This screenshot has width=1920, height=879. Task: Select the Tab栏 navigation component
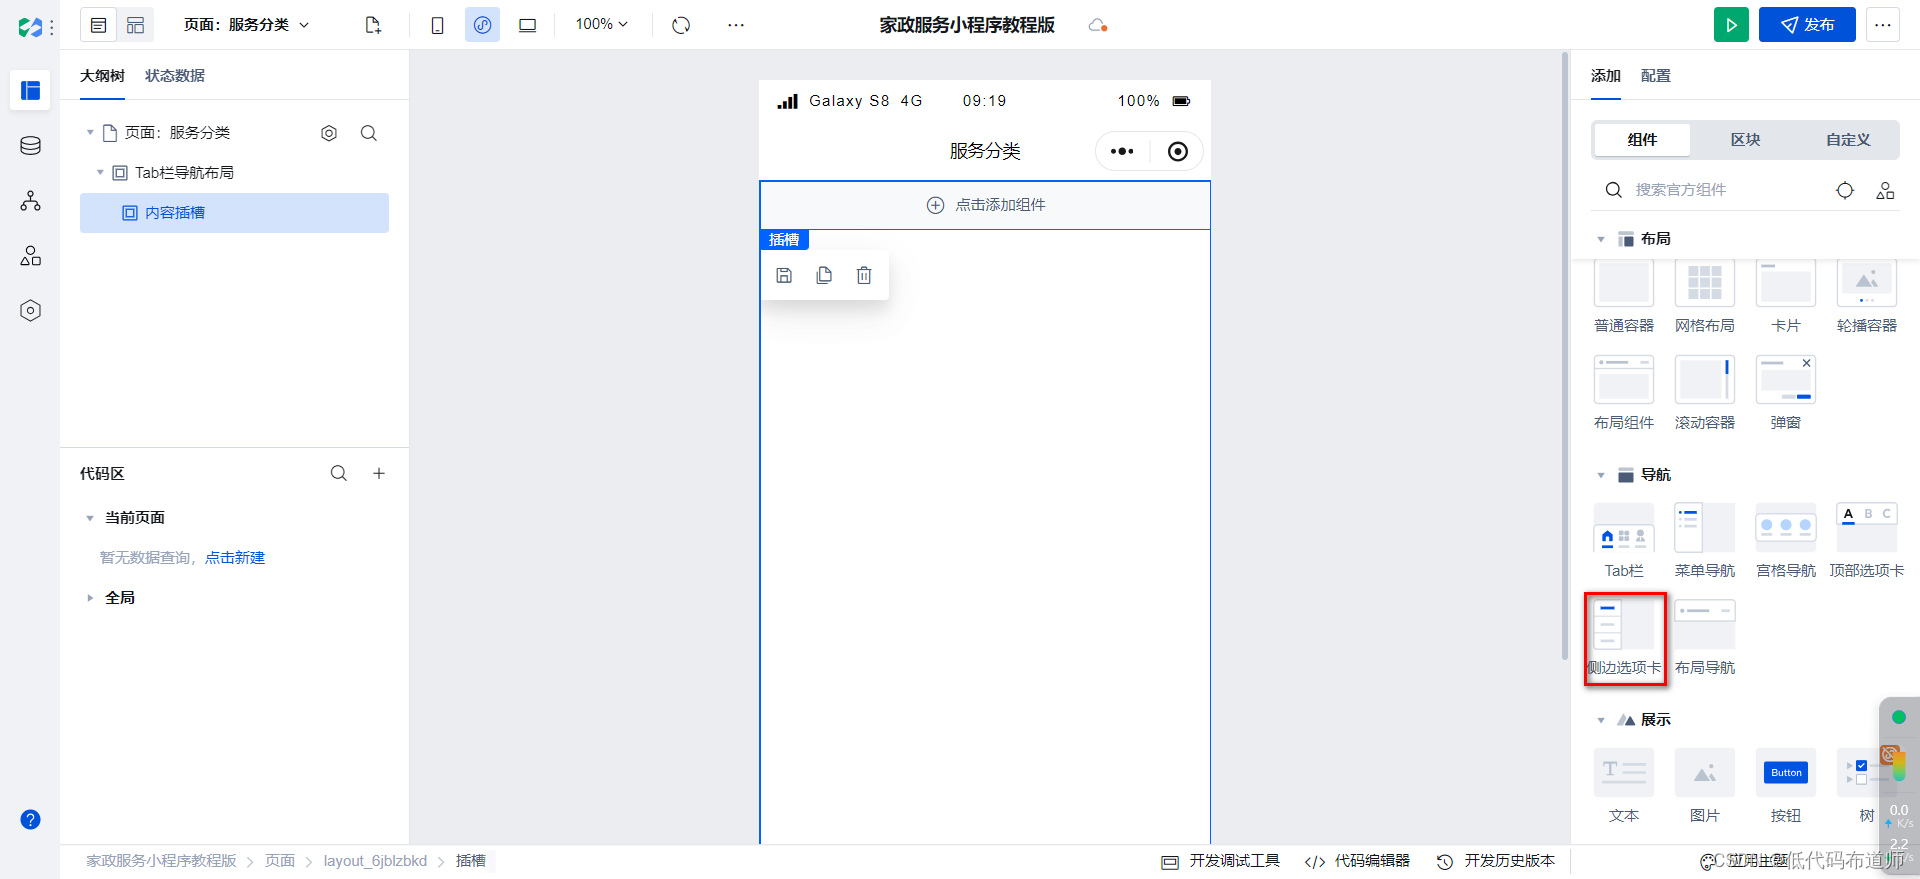[1624, 541]
